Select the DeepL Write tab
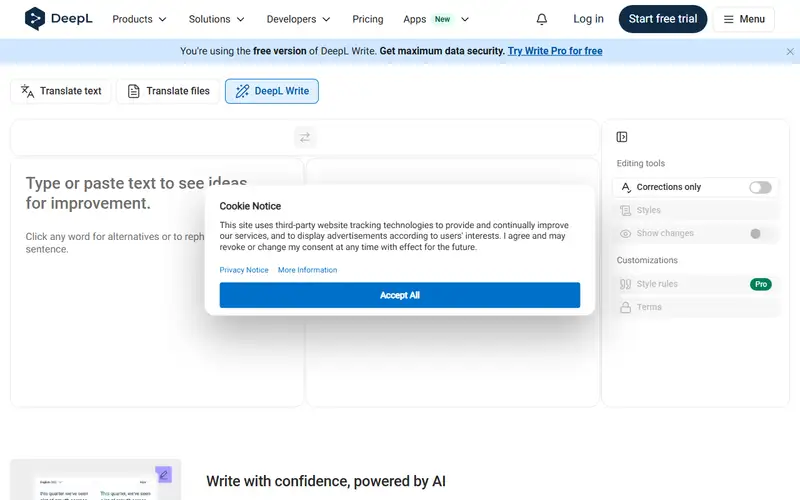 click(x=272, y=91)
